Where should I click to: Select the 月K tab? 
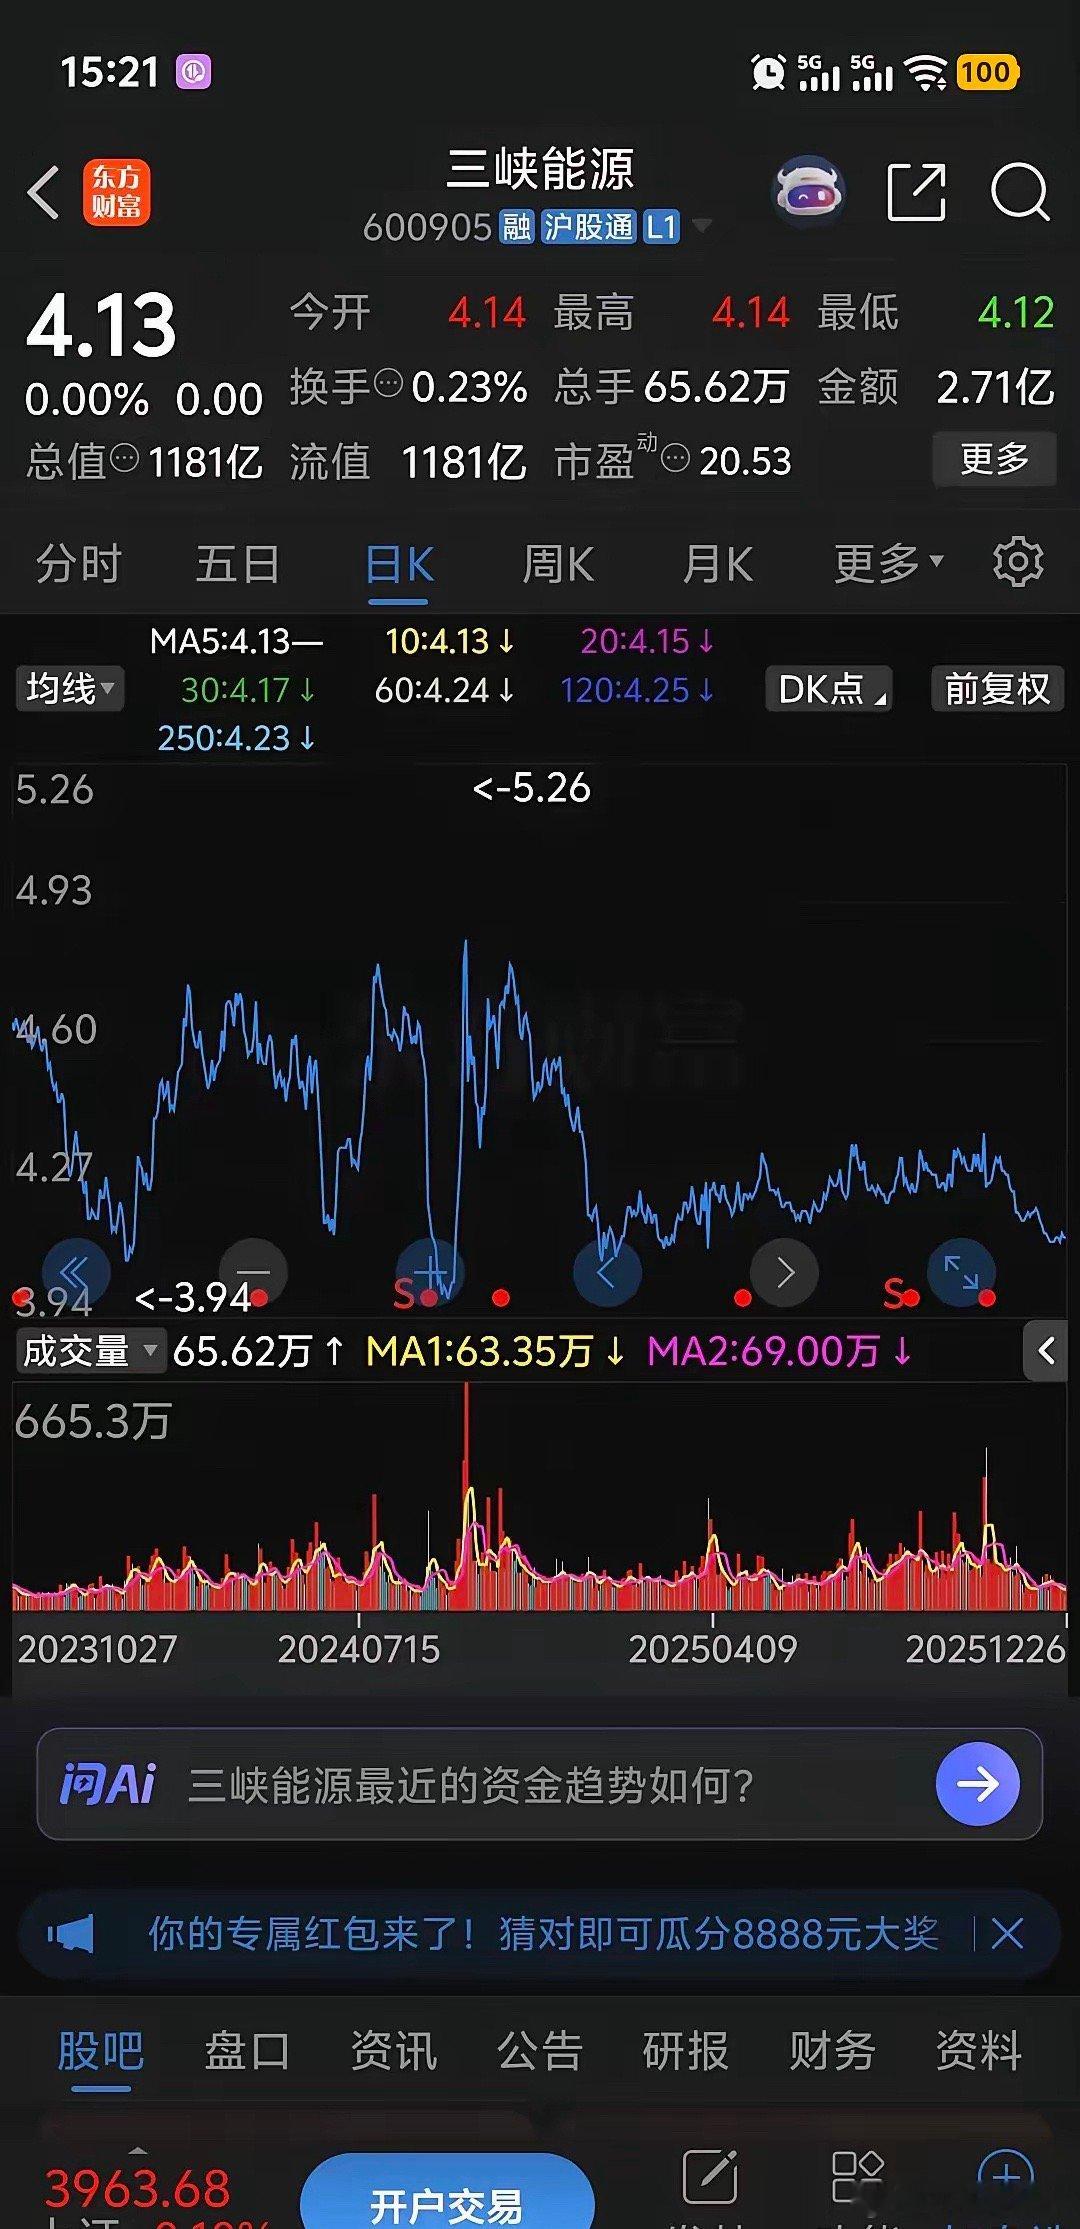[718, 565]
